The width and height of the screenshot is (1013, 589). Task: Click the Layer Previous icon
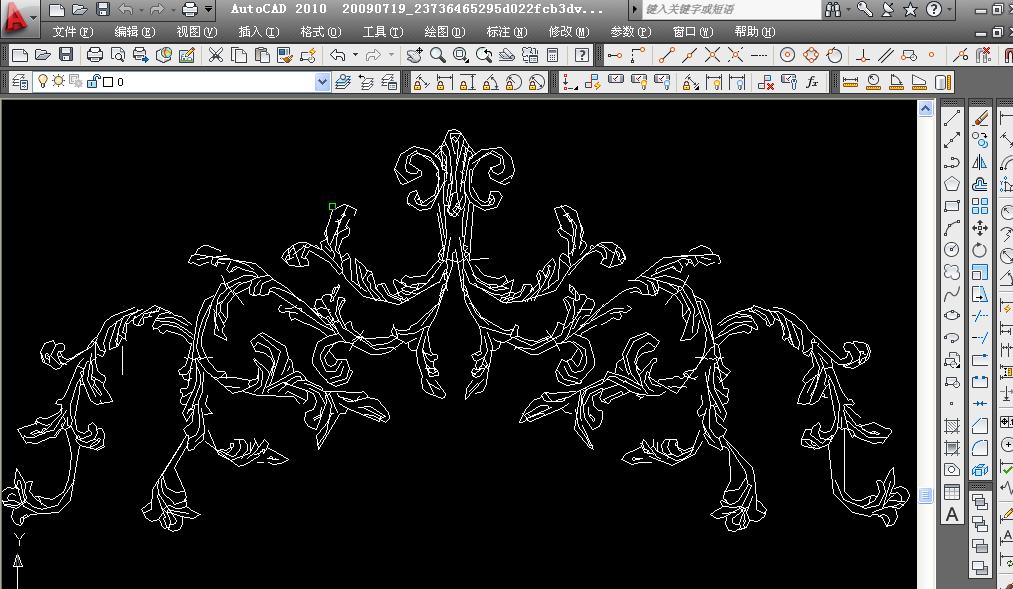(366, 82)
